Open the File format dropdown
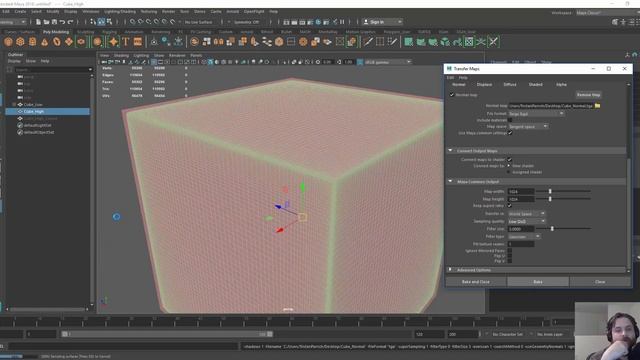 pos(536,113)
